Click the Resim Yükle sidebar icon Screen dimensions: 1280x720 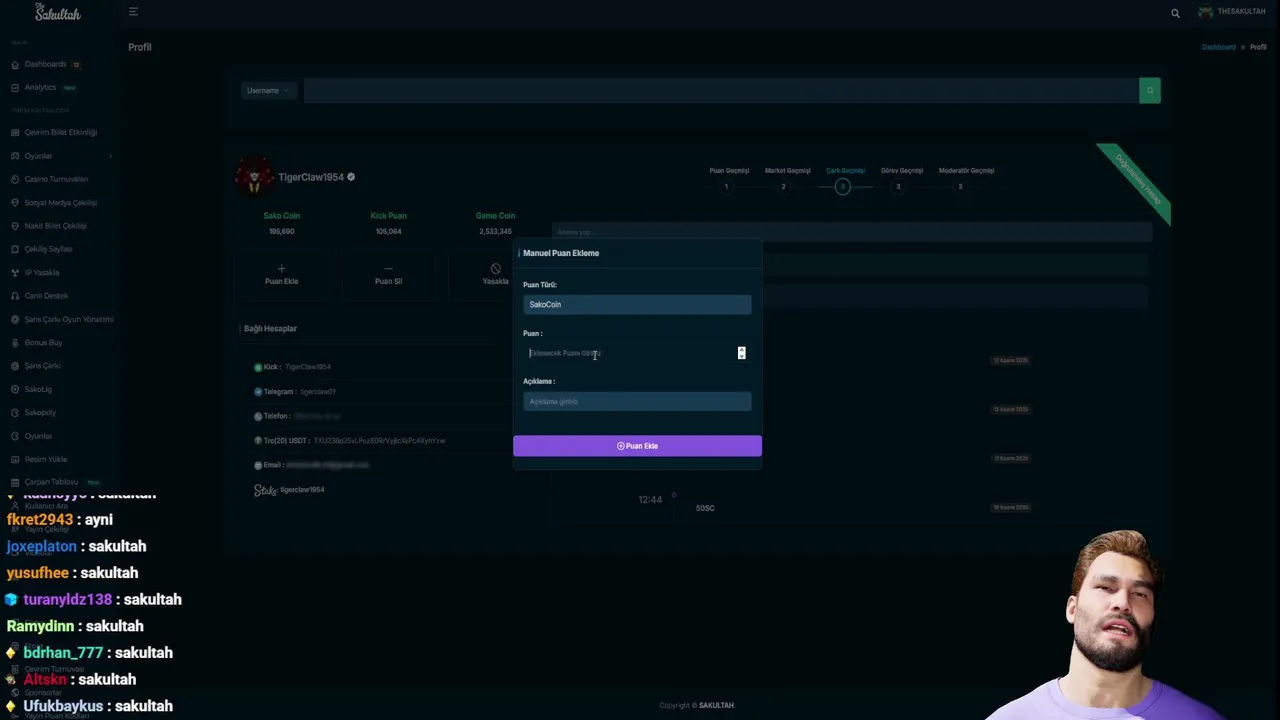pyautogui.click(x=15, y=459)
